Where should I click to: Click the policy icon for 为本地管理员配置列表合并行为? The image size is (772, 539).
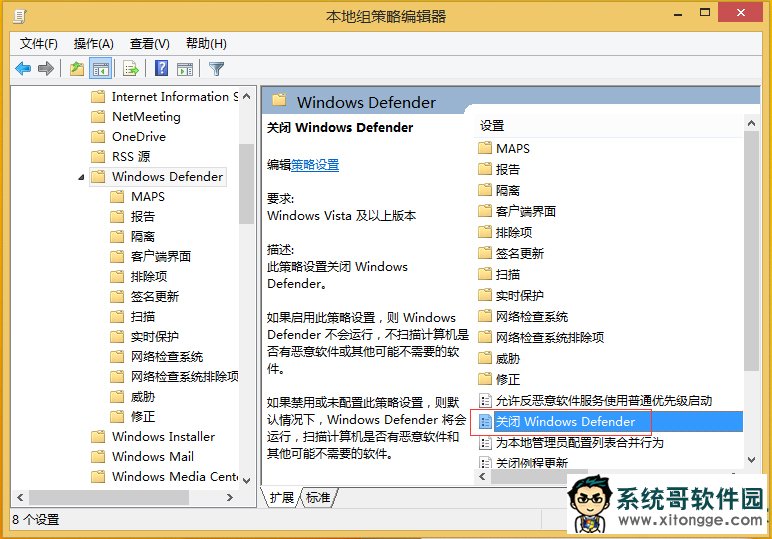tap(485, 443)
